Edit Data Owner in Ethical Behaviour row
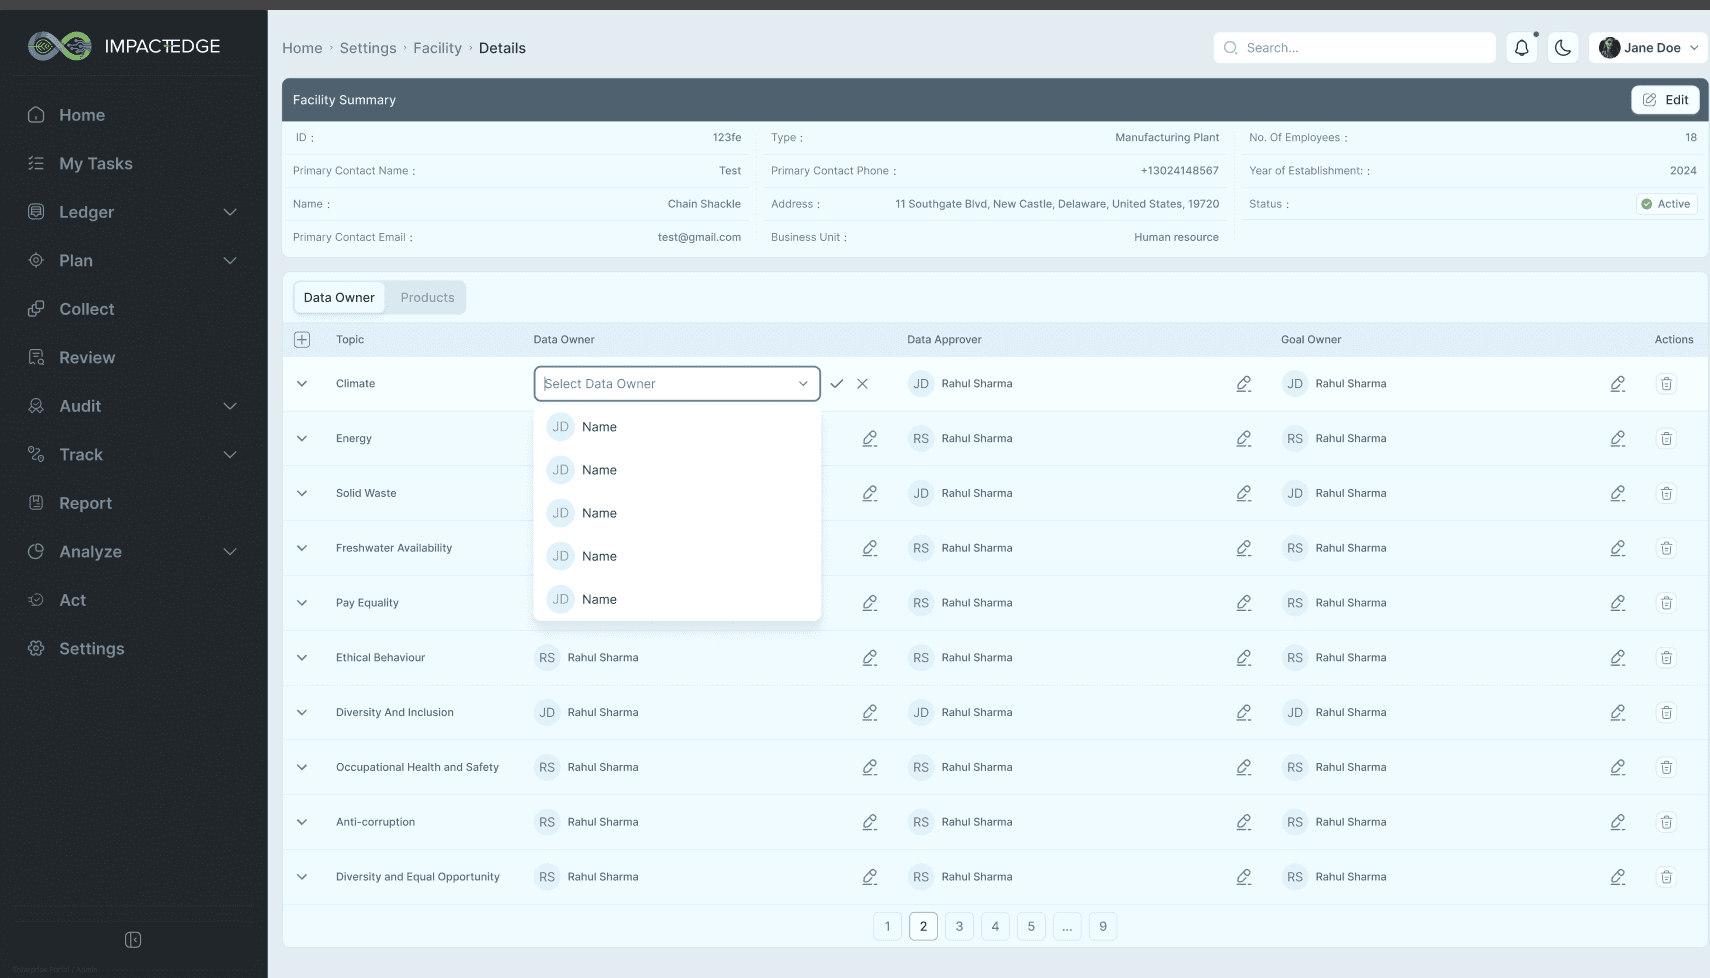 [870, 658]
